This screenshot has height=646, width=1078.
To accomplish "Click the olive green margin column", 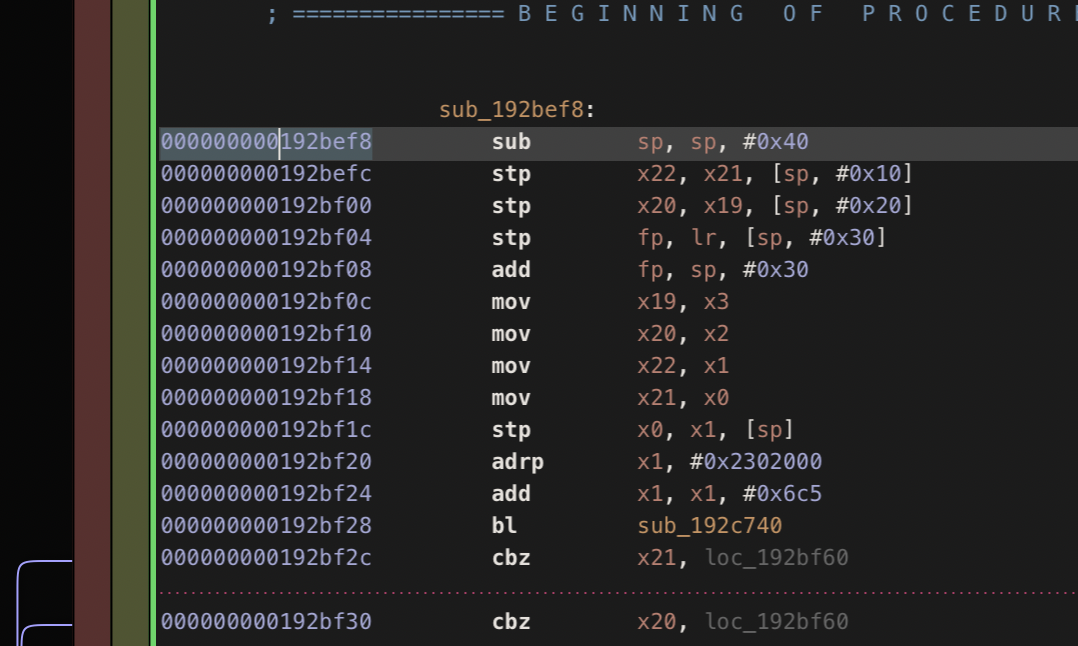I will pos(131,323).
